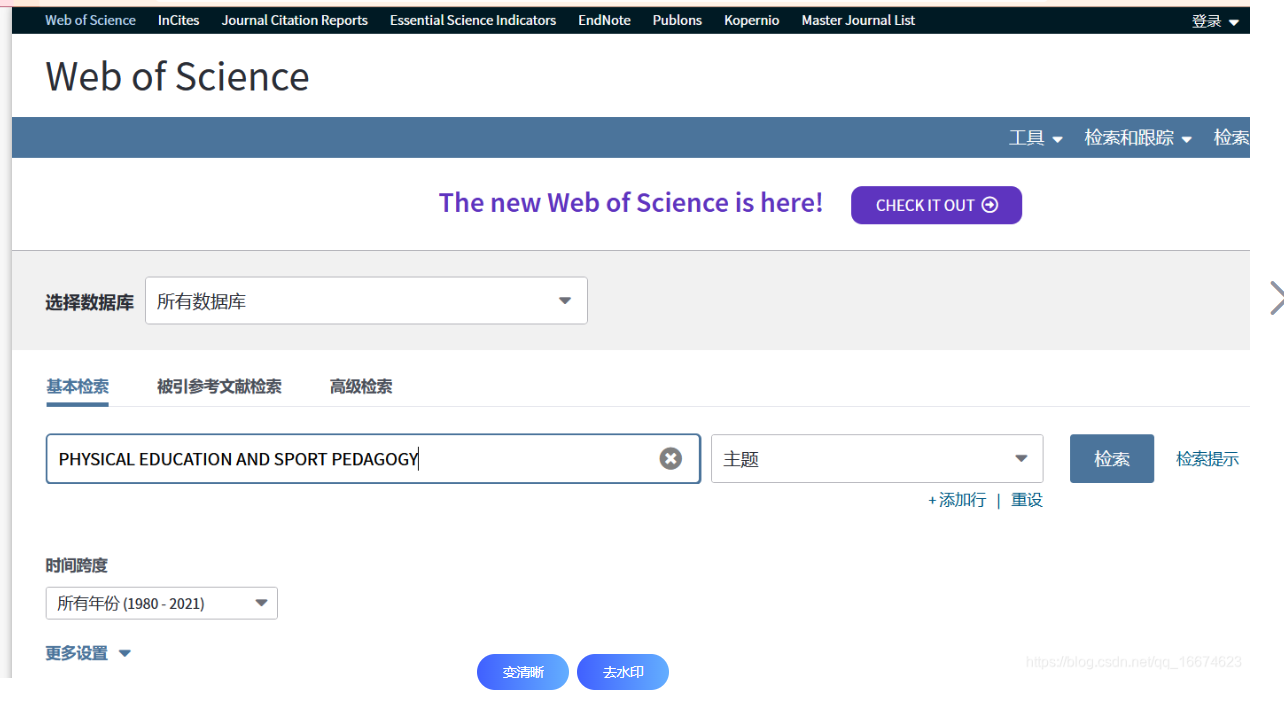Open the 检索和跟踪 menu
This screenshot has height=712, width=1284.
click(x=1138, y=138)
